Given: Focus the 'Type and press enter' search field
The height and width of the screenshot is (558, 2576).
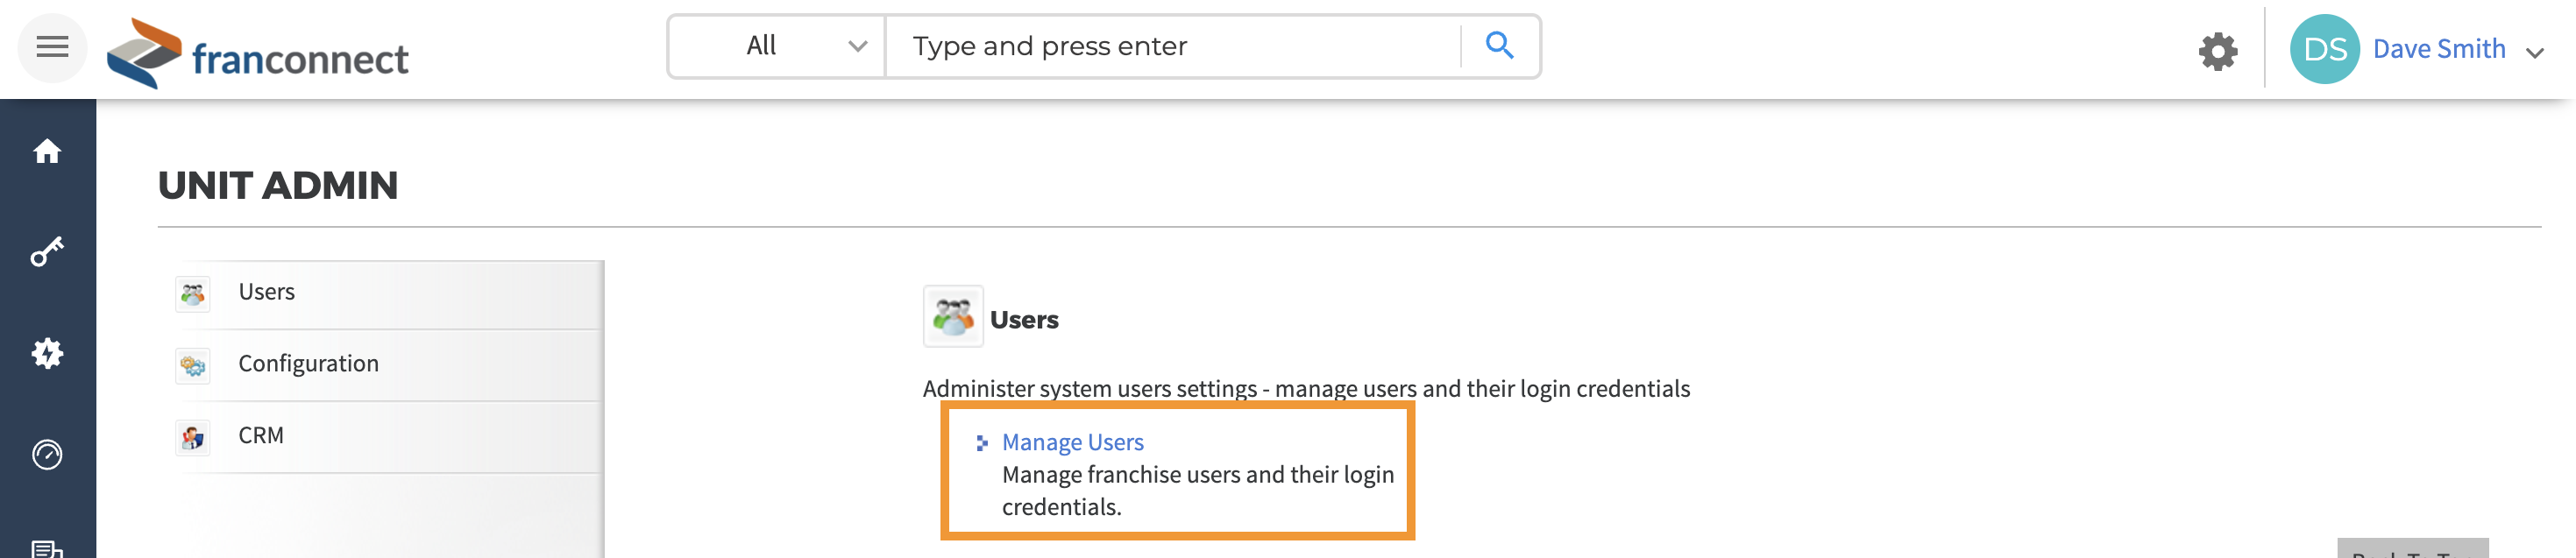Looking at the screenshot, I should point(1172,46).
